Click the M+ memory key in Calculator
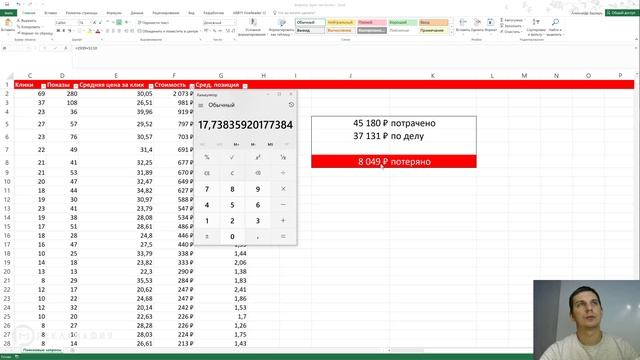The height and width of the screenshot is (360, 640). [236, 144]
